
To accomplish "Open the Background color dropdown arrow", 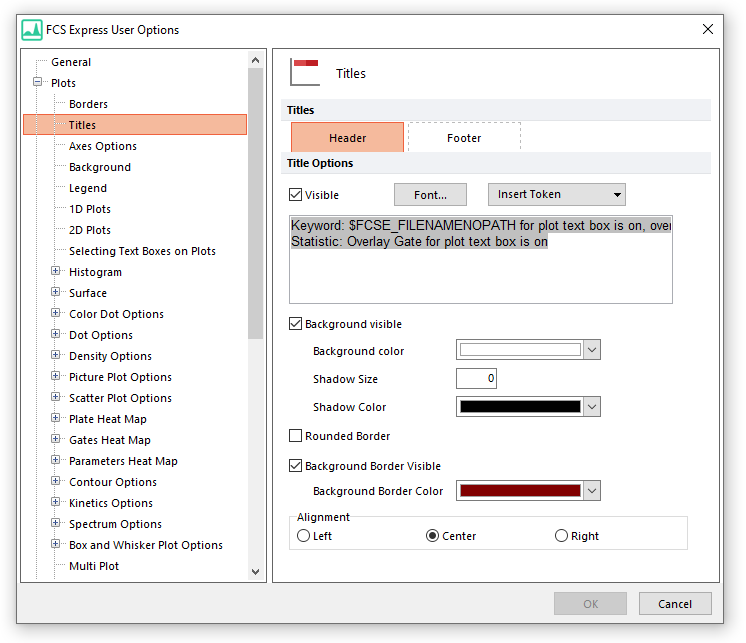I will coord(592,350).
